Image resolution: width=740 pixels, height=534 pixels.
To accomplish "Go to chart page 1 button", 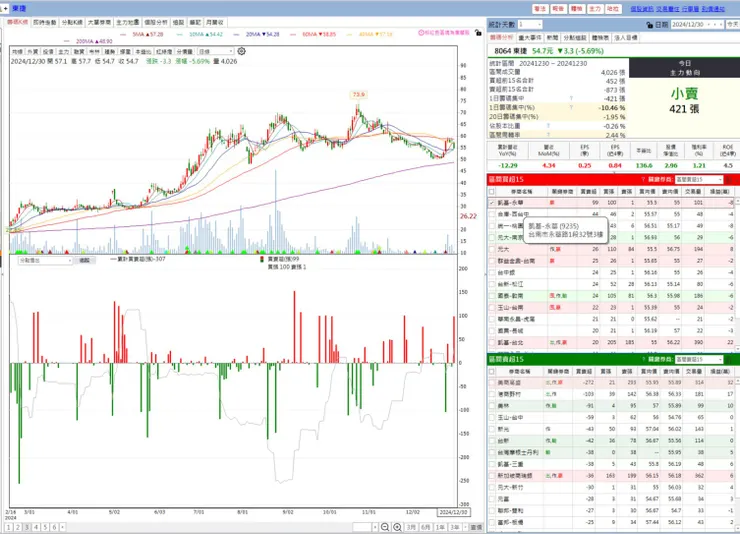I will (x=8, y=527).
